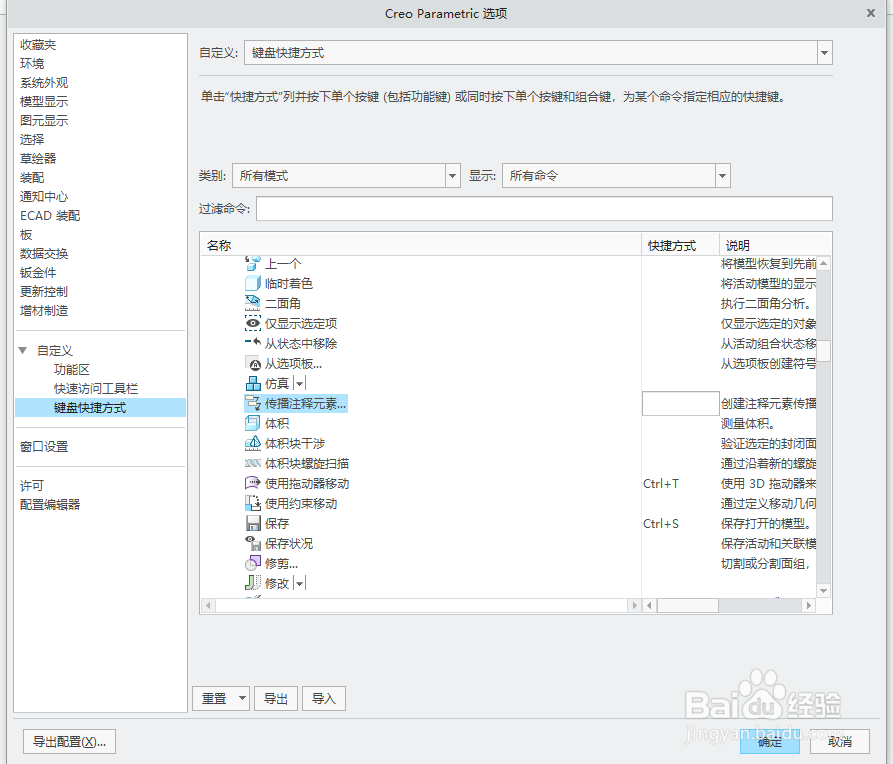
Task: Close the Creo Parametric 选项 dialog
Action: (871, 13)
